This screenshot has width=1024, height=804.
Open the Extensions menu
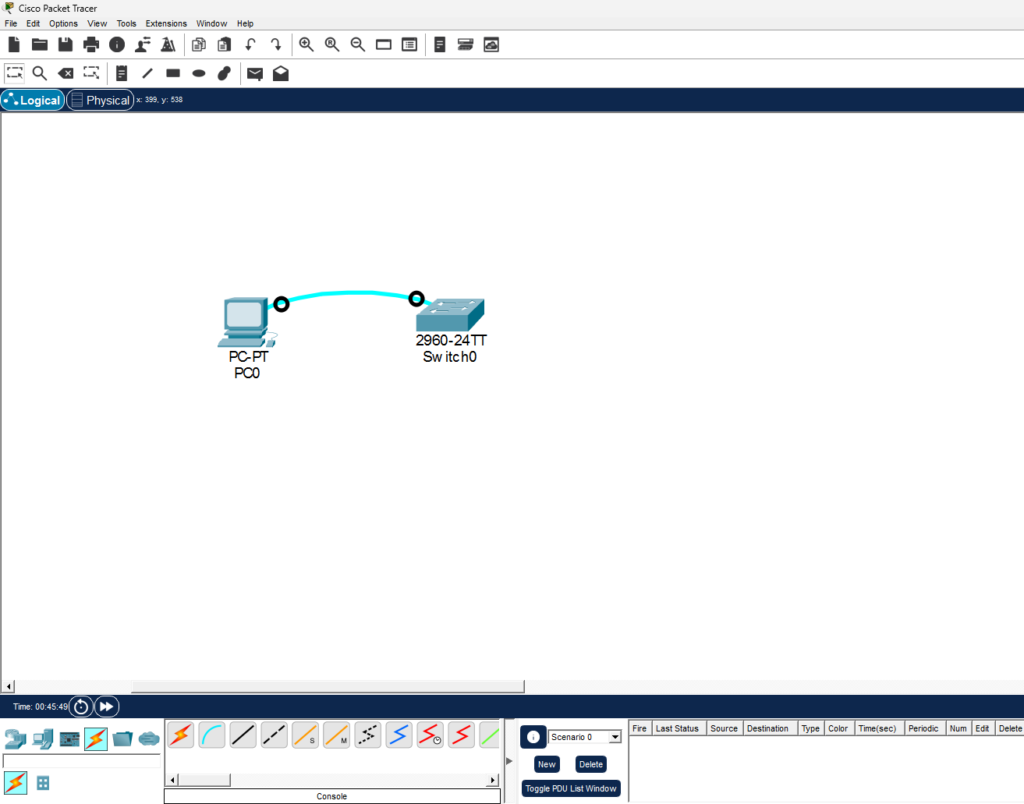coord(166,23)
